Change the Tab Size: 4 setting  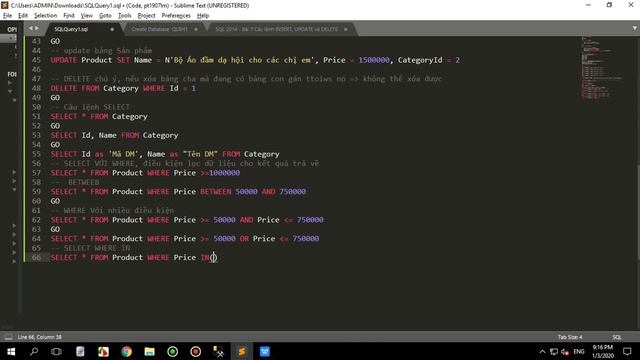[x=570, y=337]
